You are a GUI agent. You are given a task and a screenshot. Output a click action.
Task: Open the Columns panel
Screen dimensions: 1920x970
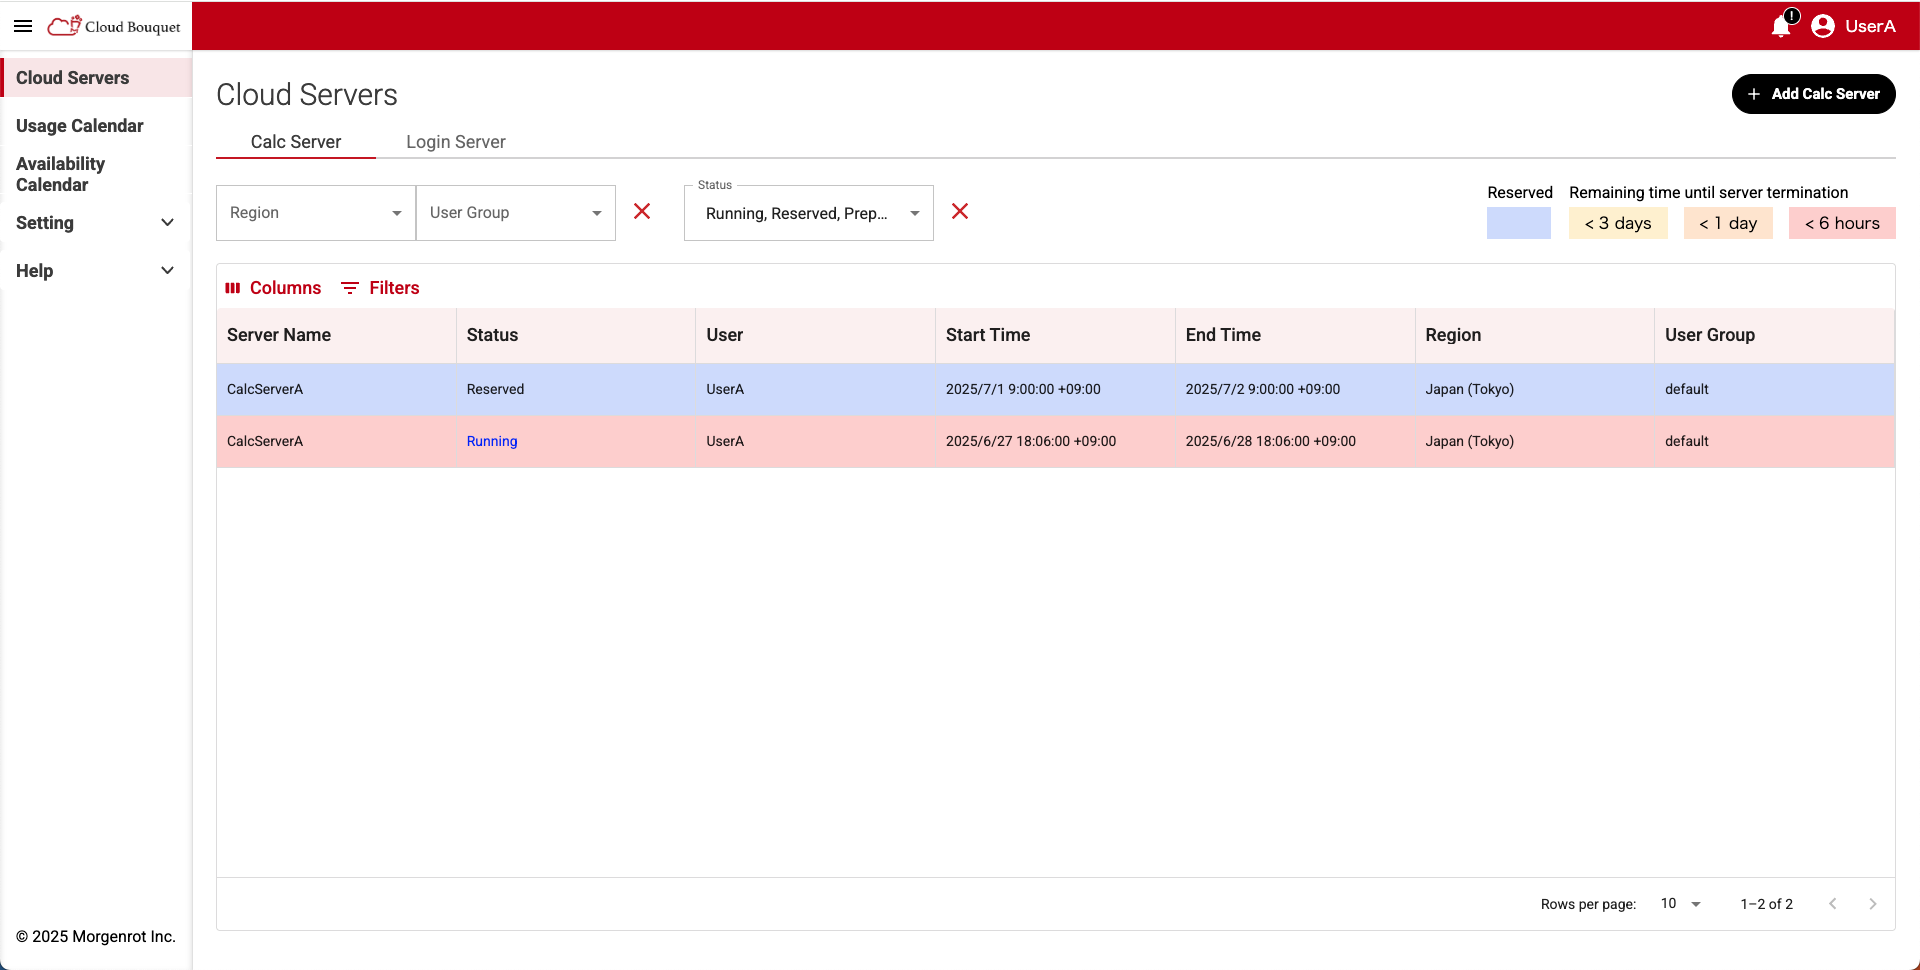click(x=273, y=288)
